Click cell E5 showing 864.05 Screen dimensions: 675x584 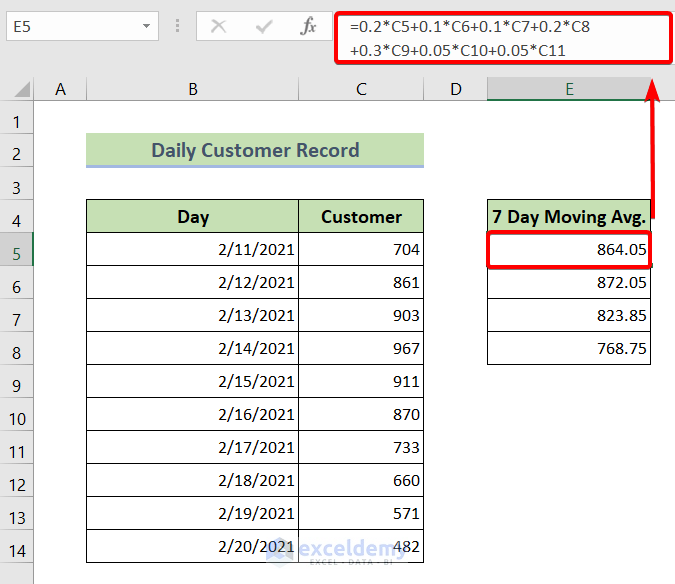(568, 249)
